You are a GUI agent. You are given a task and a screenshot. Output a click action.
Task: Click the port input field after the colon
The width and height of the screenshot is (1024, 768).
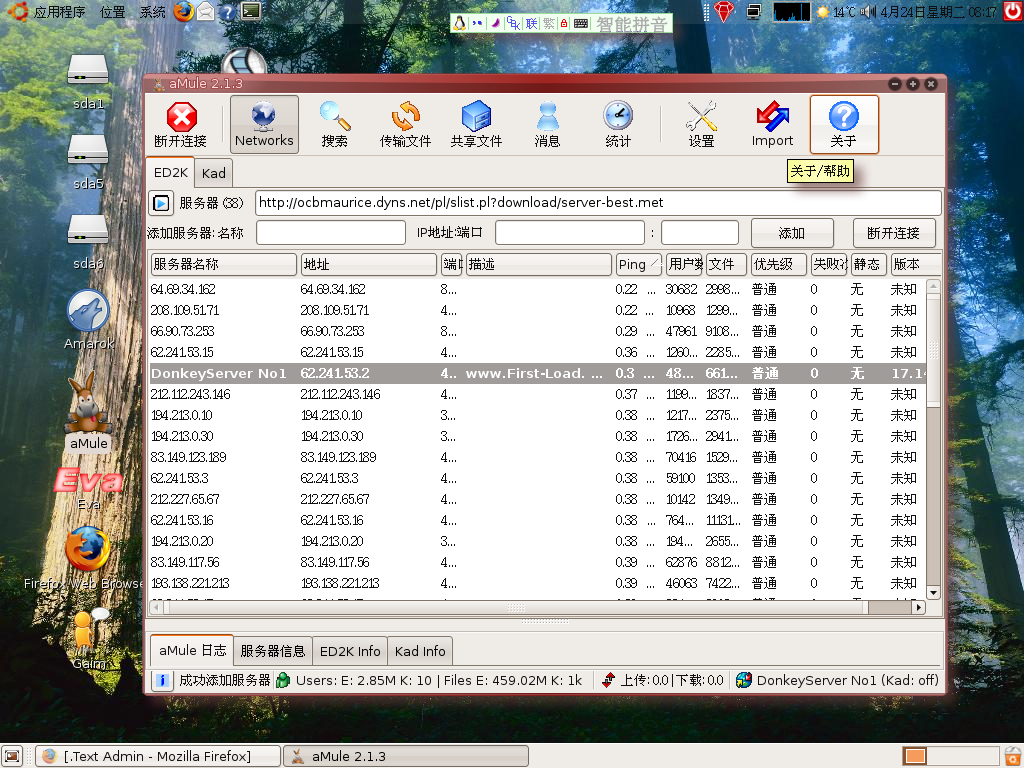pyautogui.click(x=699, y=232)
